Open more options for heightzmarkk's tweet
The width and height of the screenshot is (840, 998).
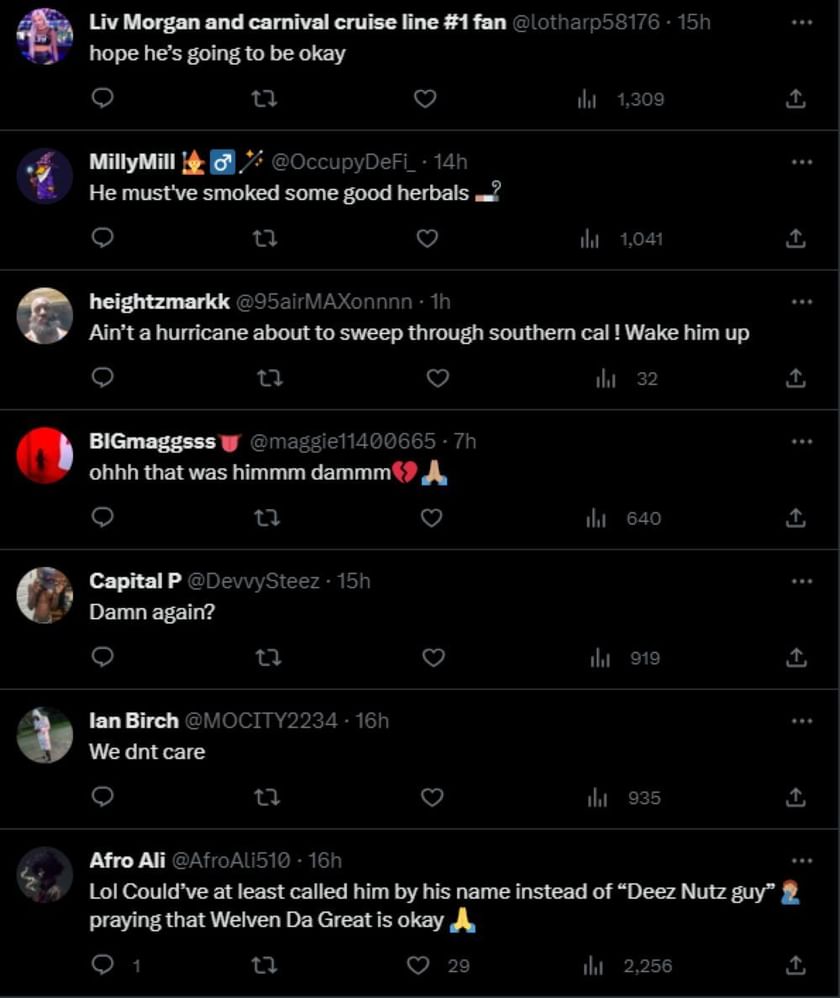(801, 301)
